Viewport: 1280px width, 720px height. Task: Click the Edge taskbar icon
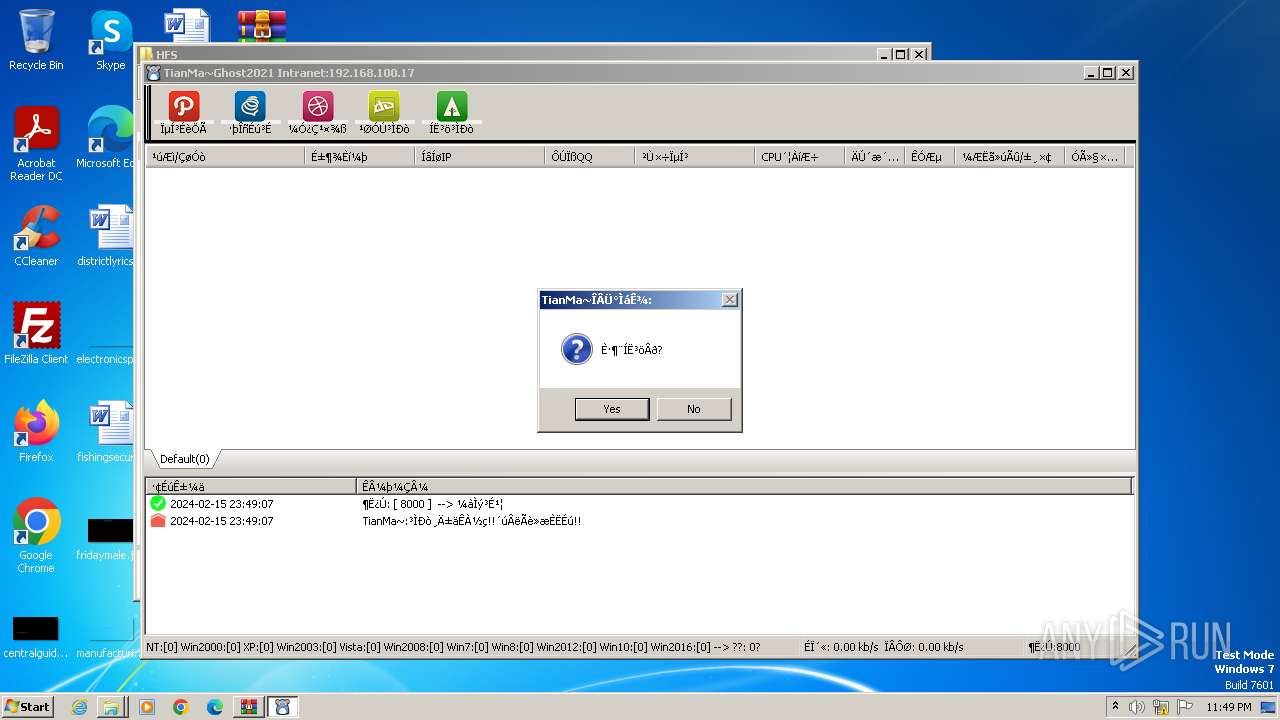click(x=214, y=707)
